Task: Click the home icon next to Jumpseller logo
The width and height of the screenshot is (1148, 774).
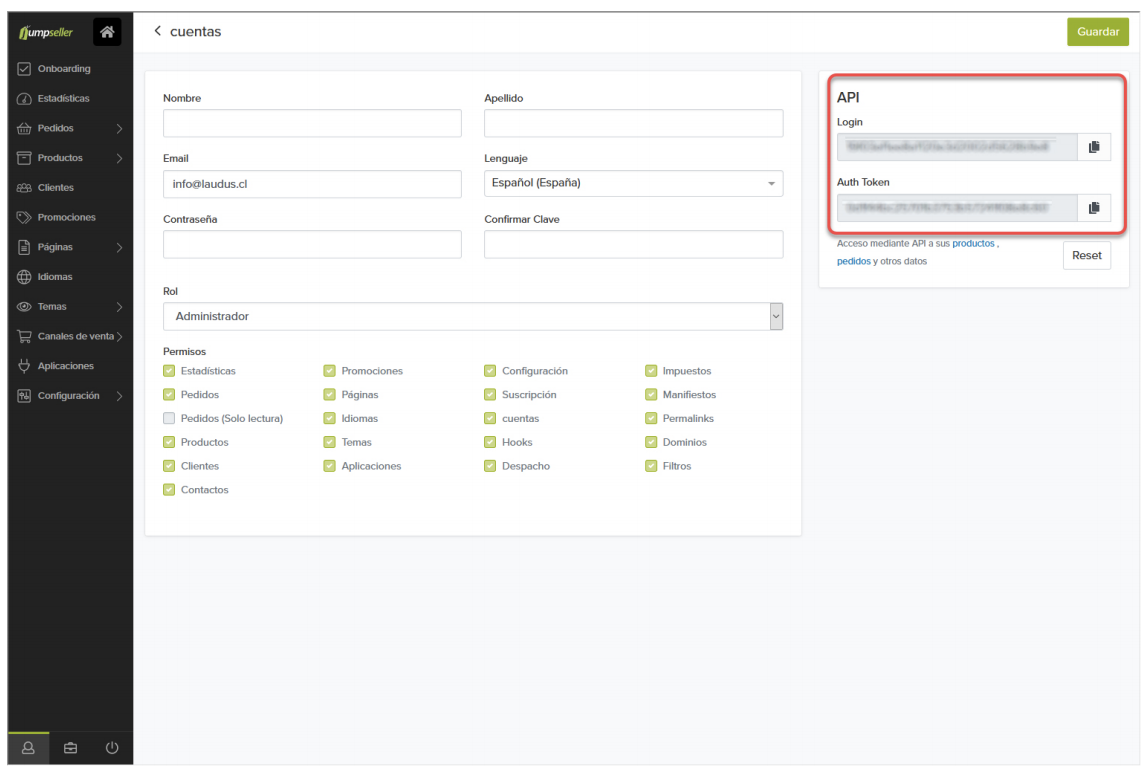Action: coord(107,32)
